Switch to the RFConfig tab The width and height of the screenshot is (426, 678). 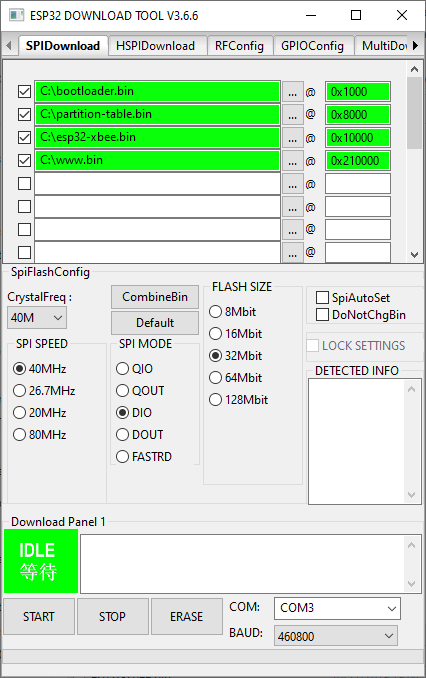(239, 46)
